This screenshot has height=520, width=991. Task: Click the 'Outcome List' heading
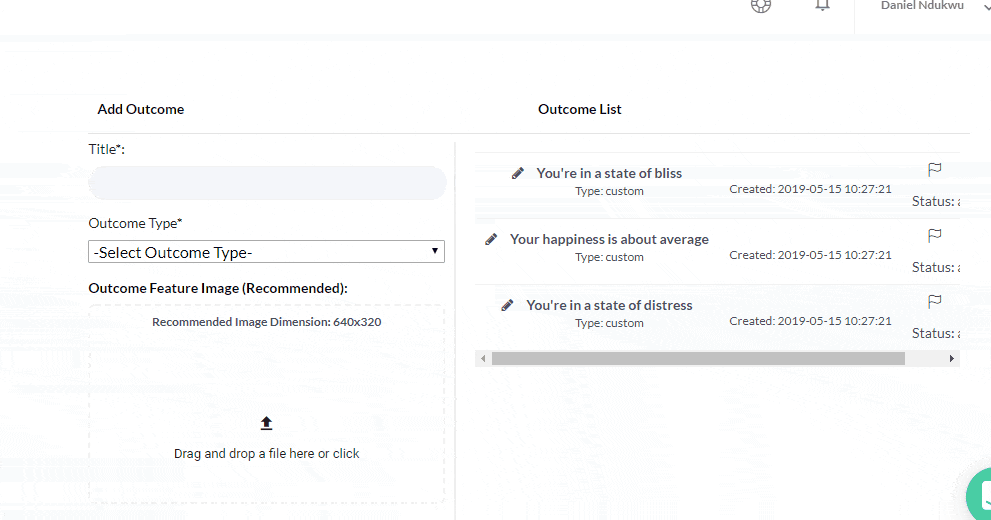click(580, 109)
